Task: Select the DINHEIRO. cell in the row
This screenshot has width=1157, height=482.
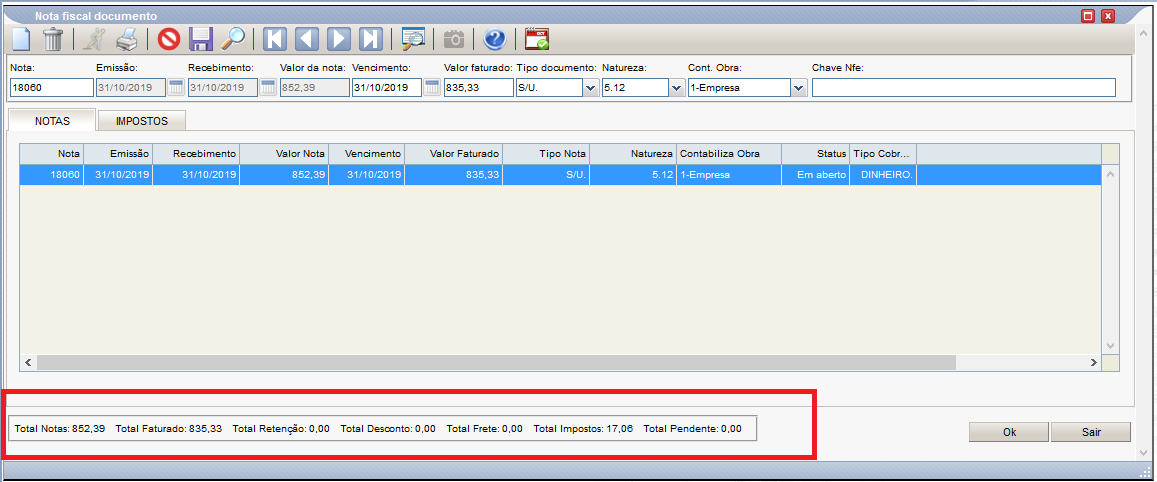Action: pyautogui.click(x=883, y=175)
